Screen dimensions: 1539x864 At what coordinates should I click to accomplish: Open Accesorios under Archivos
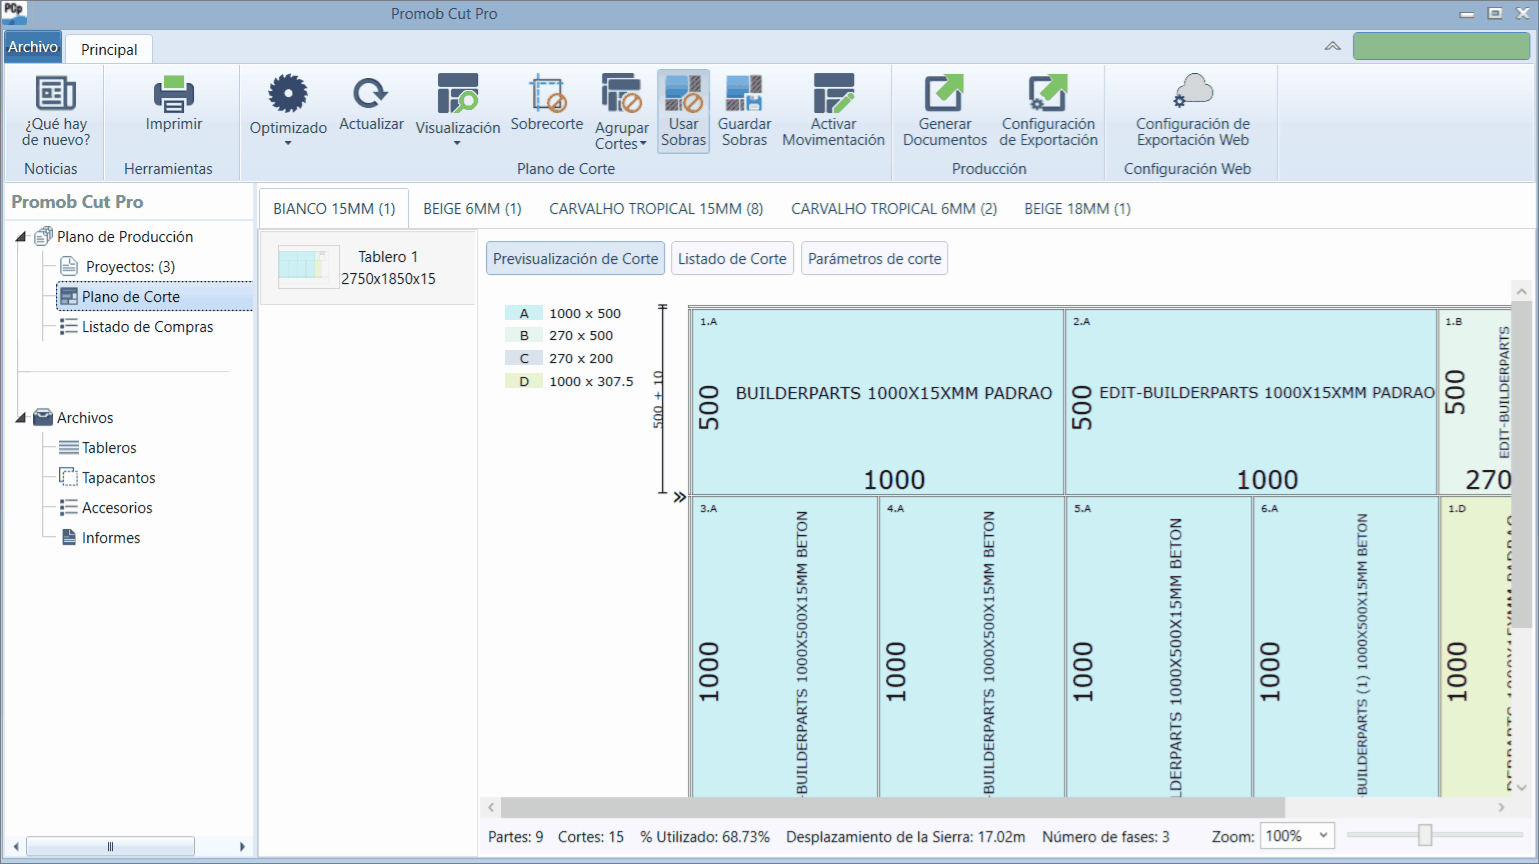click(x=117, y=508)
